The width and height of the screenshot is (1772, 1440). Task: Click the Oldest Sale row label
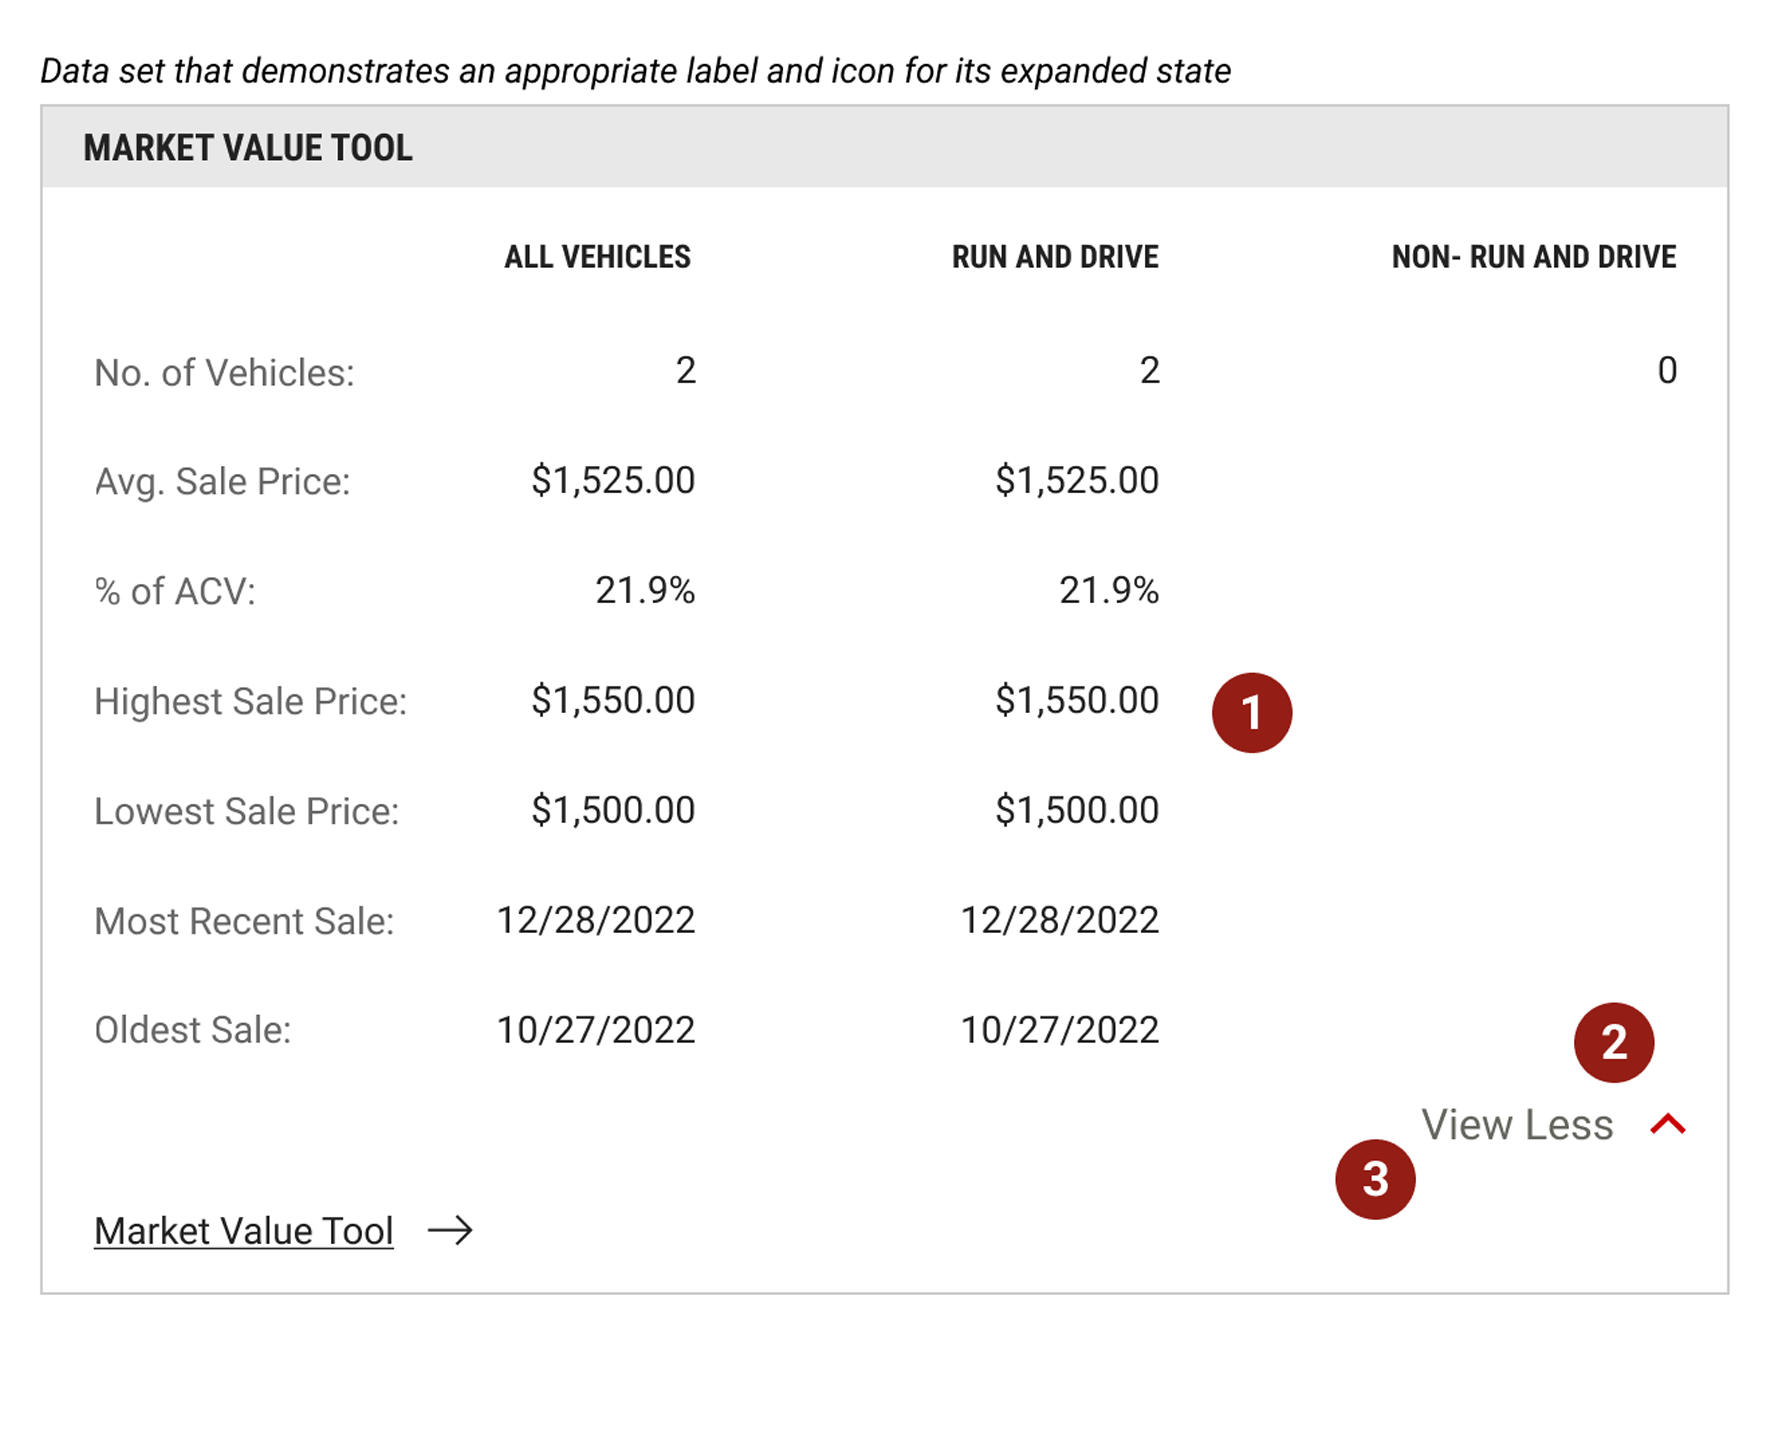coord(192,1030)
